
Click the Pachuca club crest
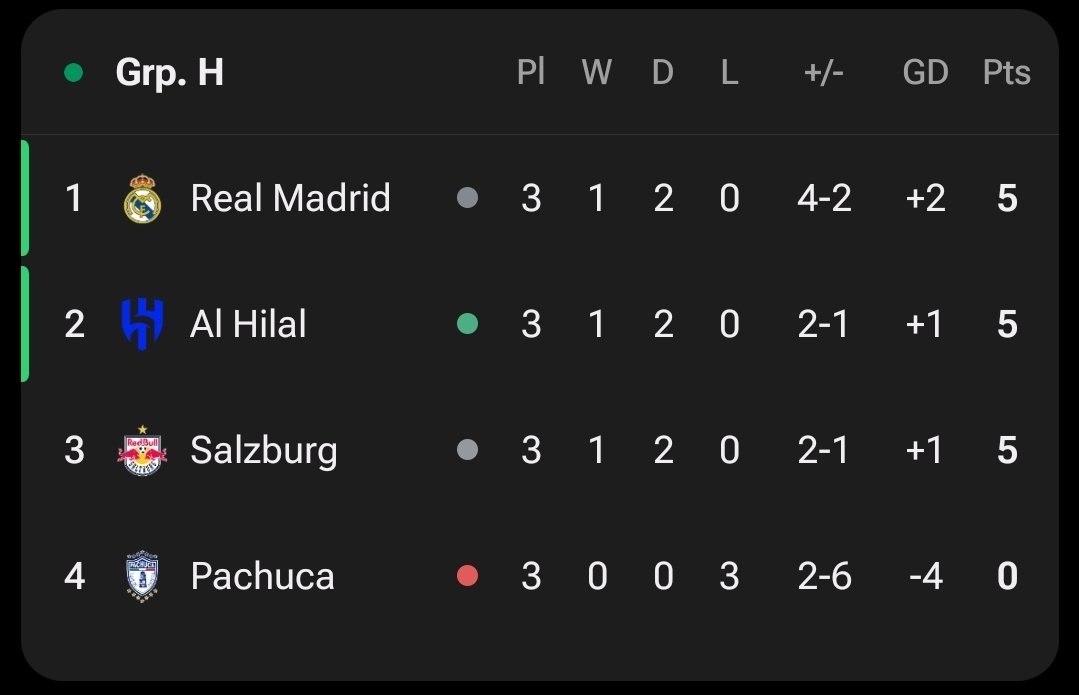point(142,577)
